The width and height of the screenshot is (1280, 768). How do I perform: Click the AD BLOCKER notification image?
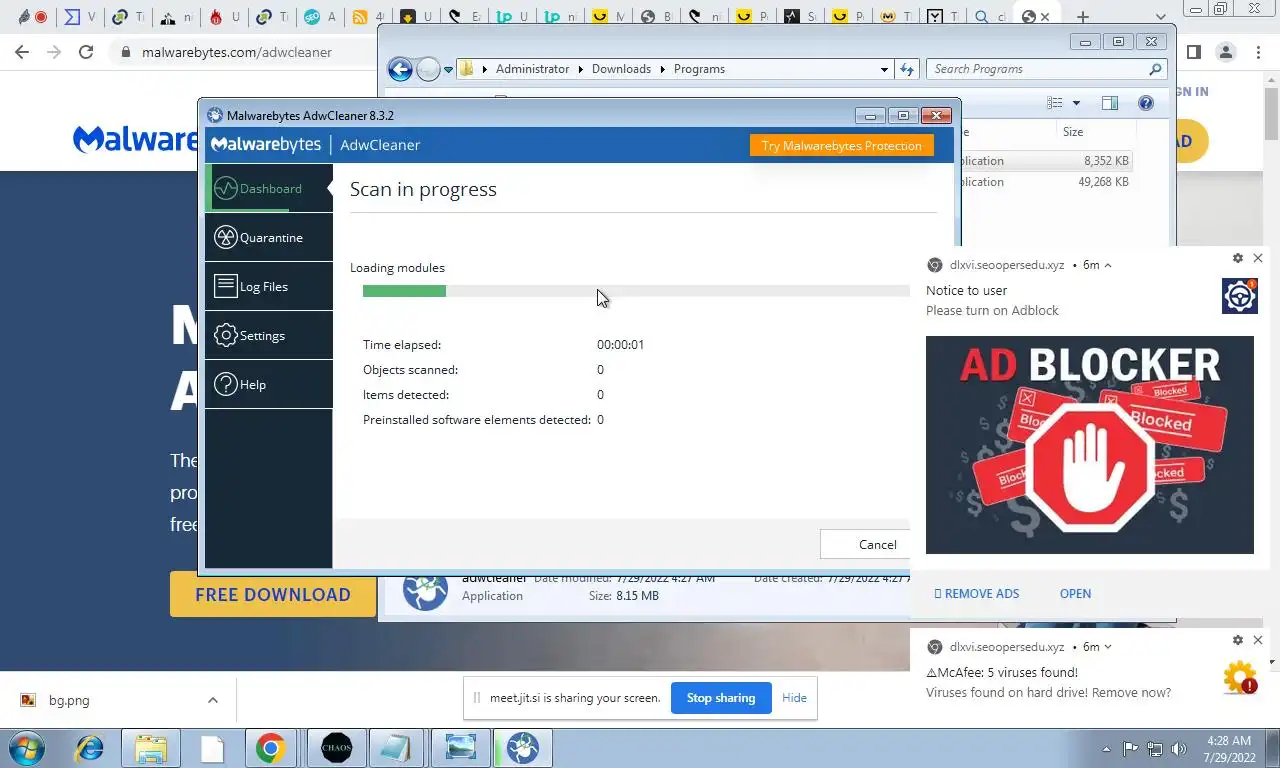coord(1089,445)
